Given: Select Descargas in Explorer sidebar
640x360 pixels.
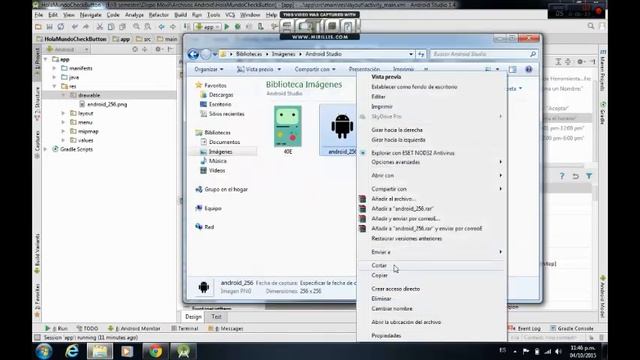Looking at the screenshot, I should [217, 95].
